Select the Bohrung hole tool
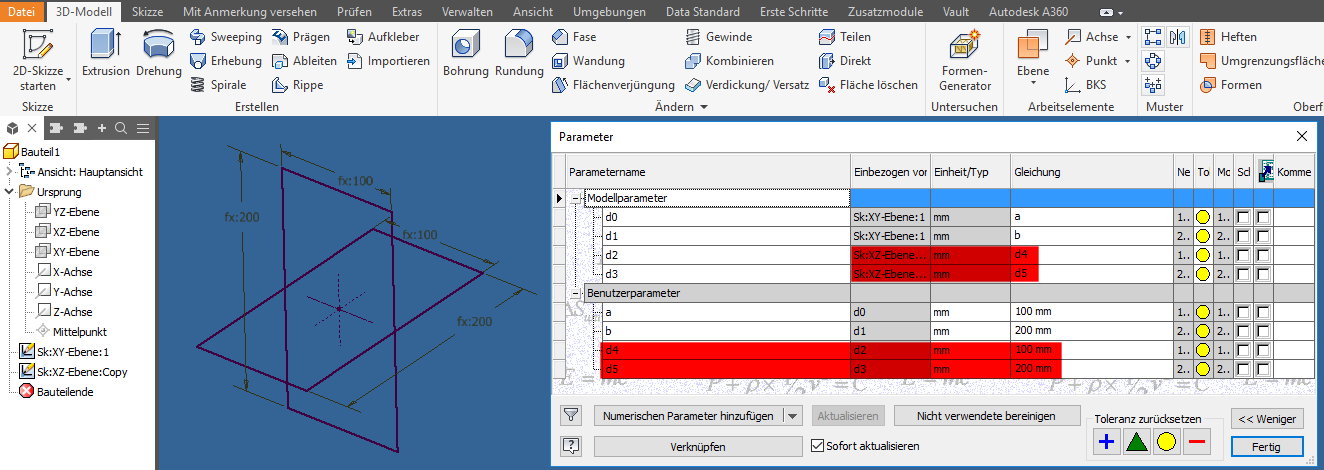 point(465,53)
